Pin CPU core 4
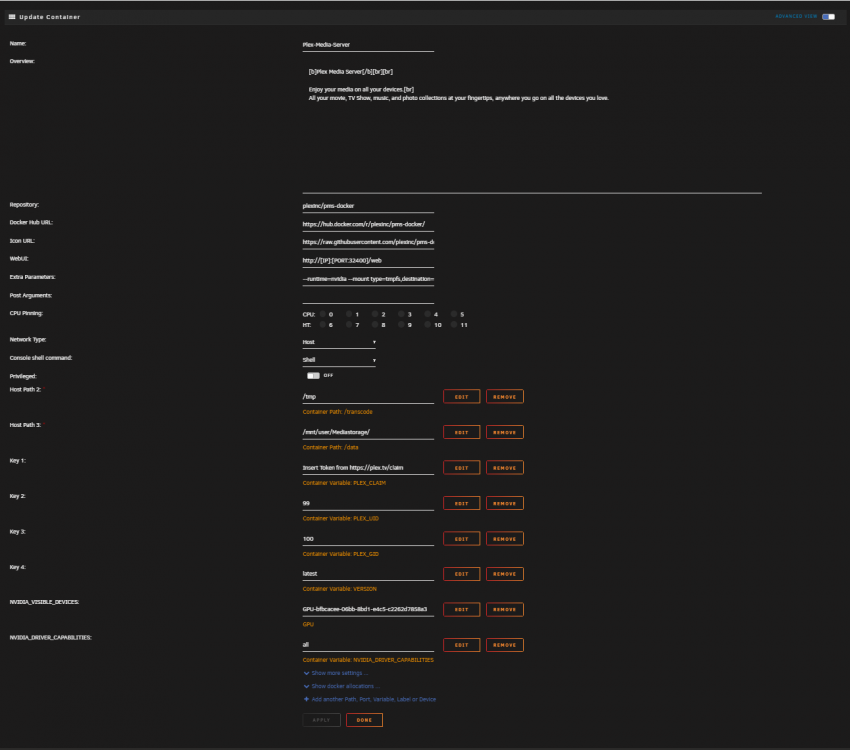The width and height of the screenshot is (850, 750). [428, 314]
